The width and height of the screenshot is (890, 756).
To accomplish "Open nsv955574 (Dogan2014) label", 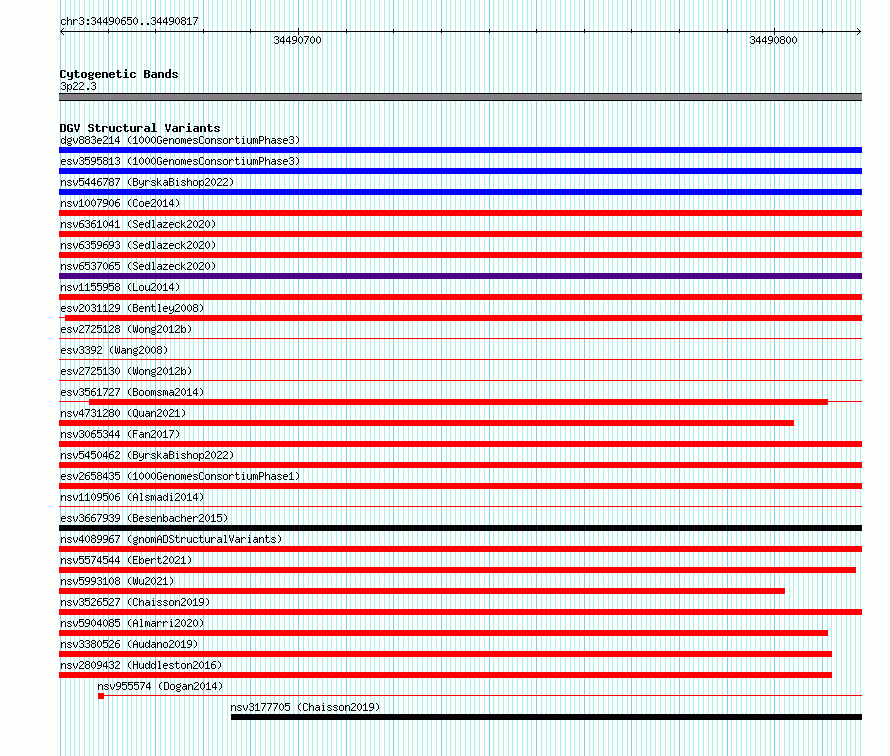I will 160,686.
